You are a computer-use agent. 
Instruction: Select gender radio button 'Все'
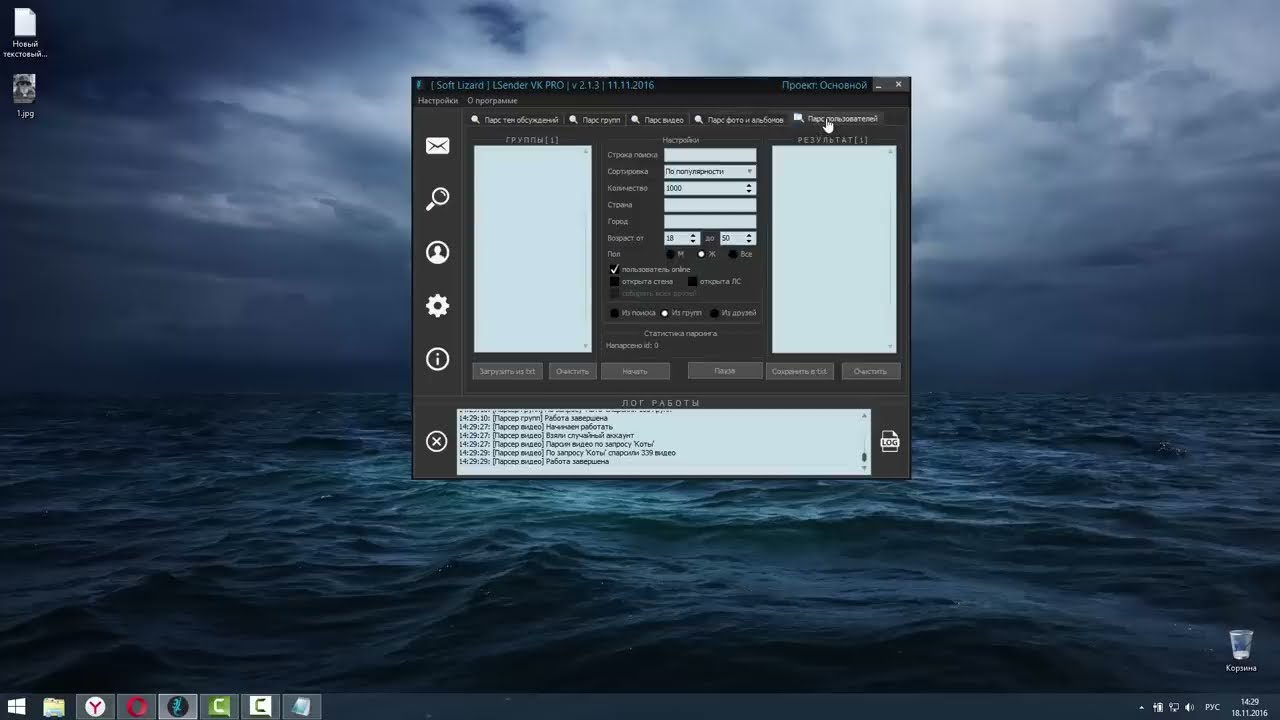(x=733, y=254)
